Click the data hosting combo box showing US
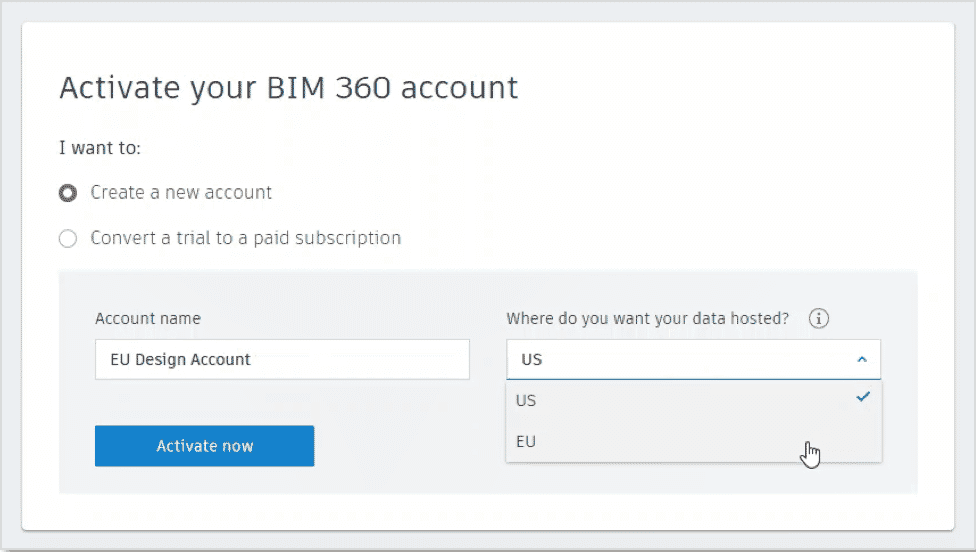 680,359
